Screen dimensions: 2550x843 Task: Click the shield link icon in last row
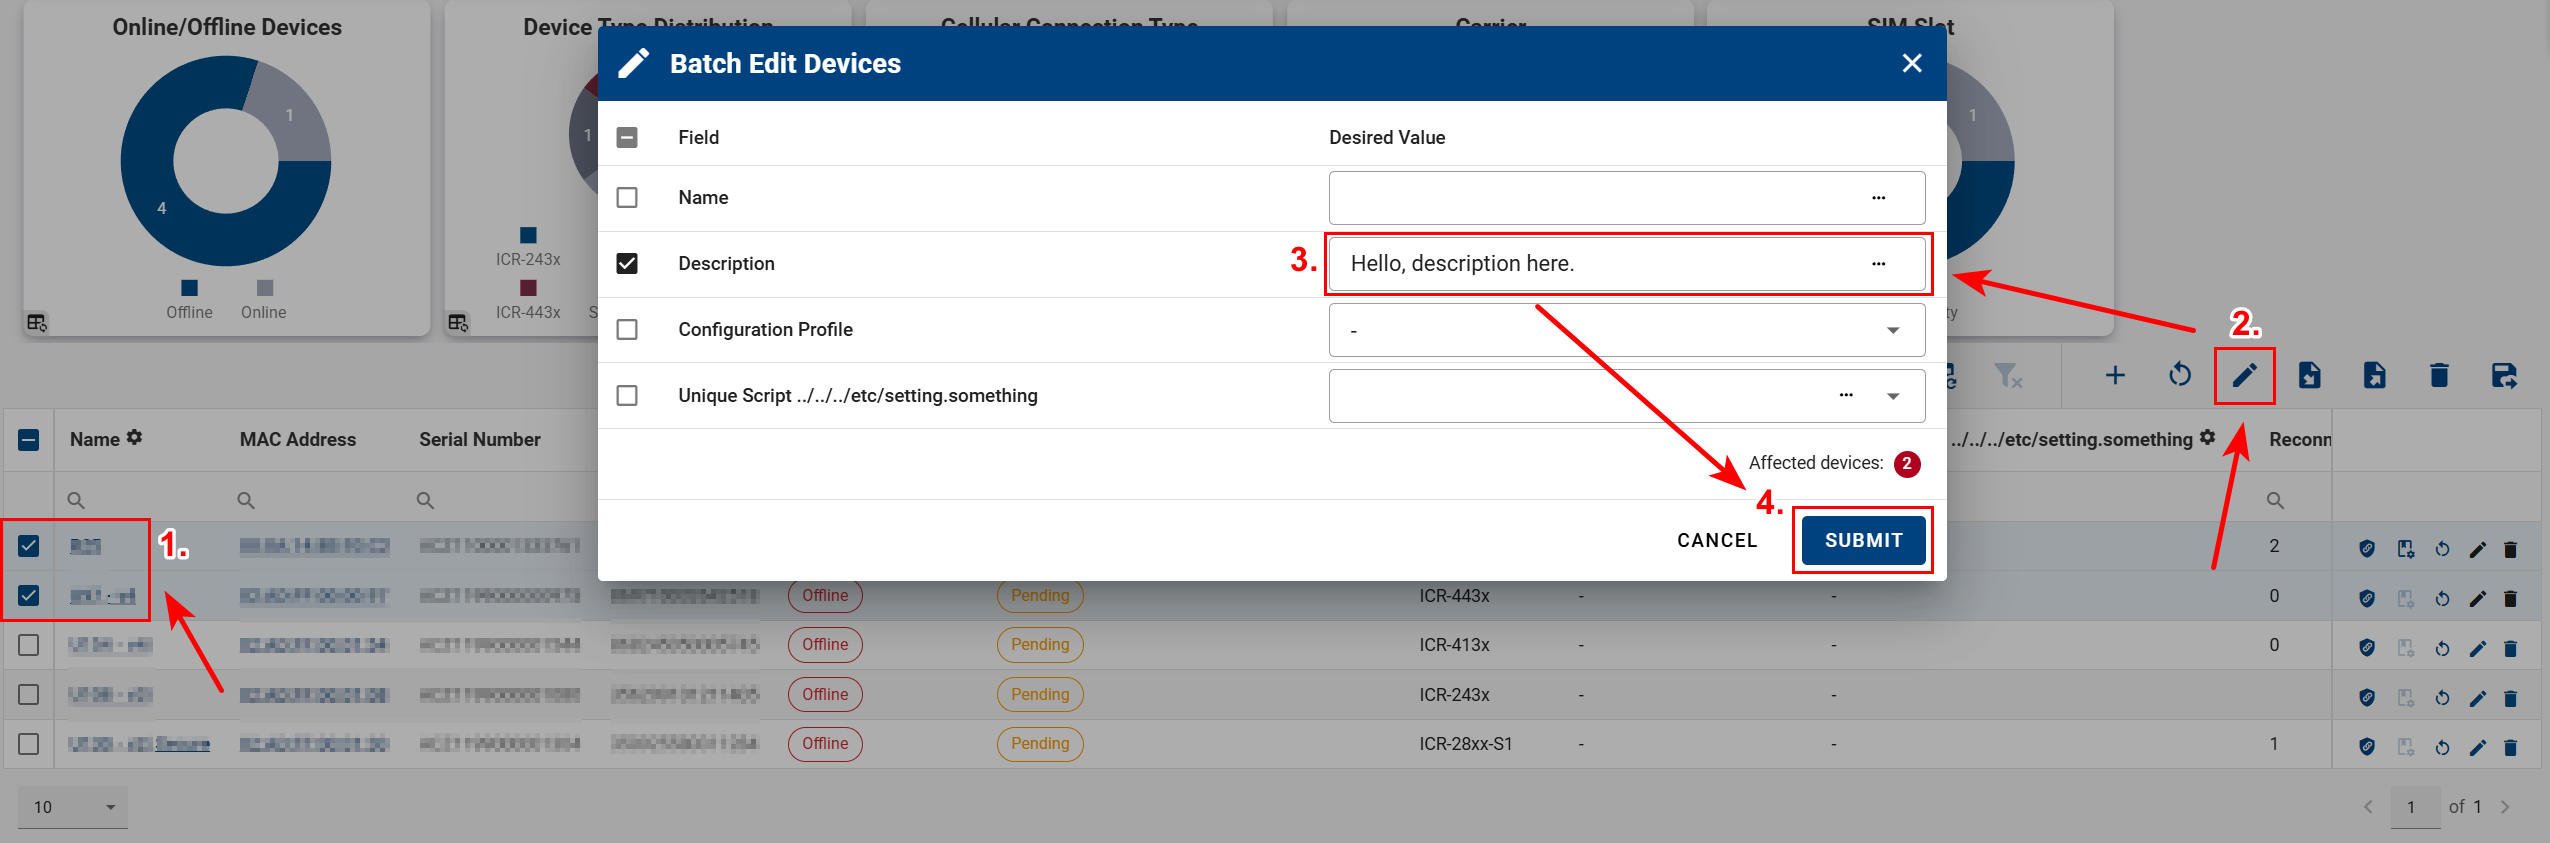(x=2367, y=746)
